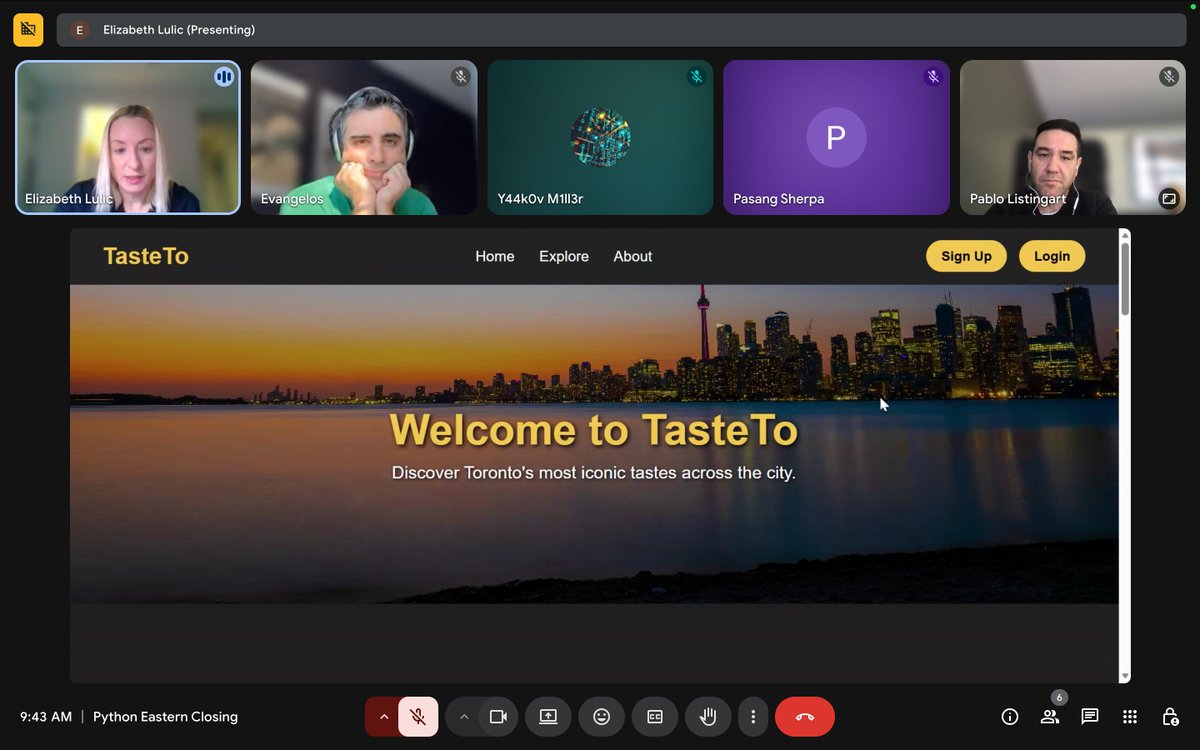Open the About nav link
The height and width of the screenshot is (750, 1200).
[x=633, y=256]
